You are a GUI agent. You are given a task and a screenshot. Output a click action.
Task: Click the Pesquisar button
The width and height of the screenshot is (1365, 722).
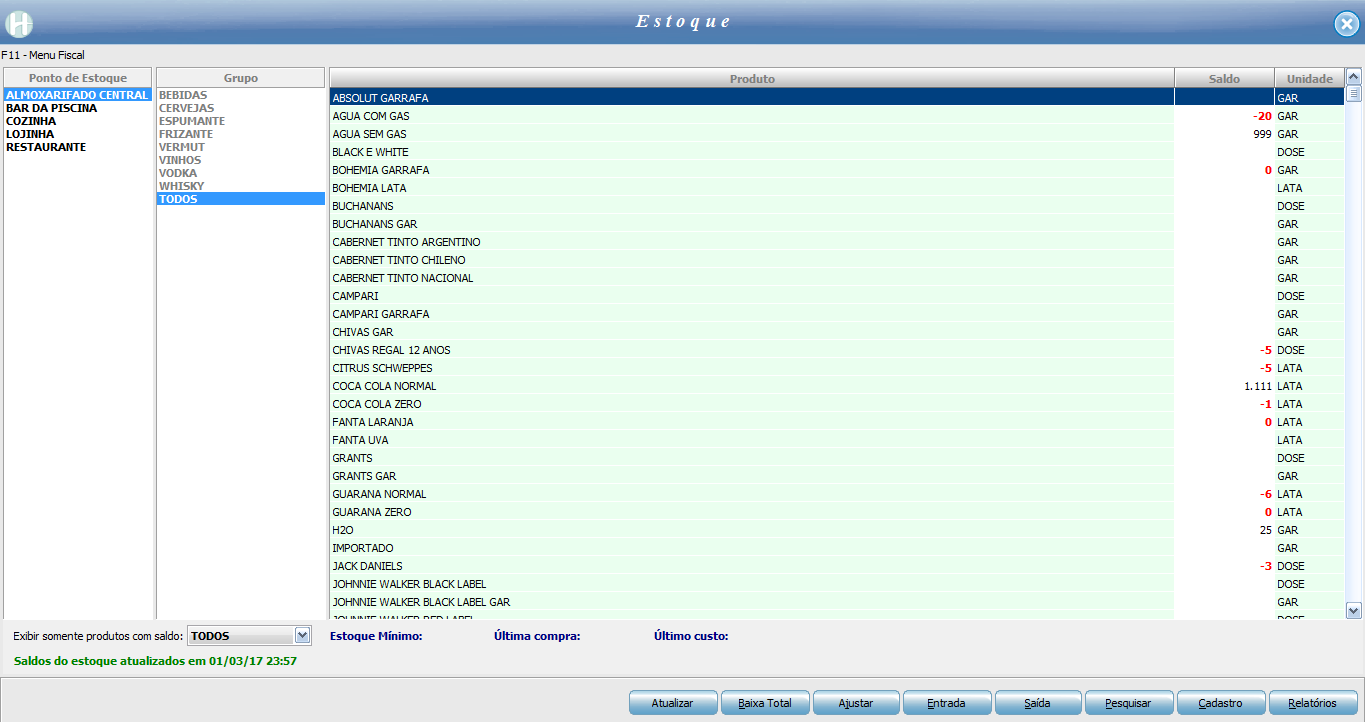coord(1130,703)
